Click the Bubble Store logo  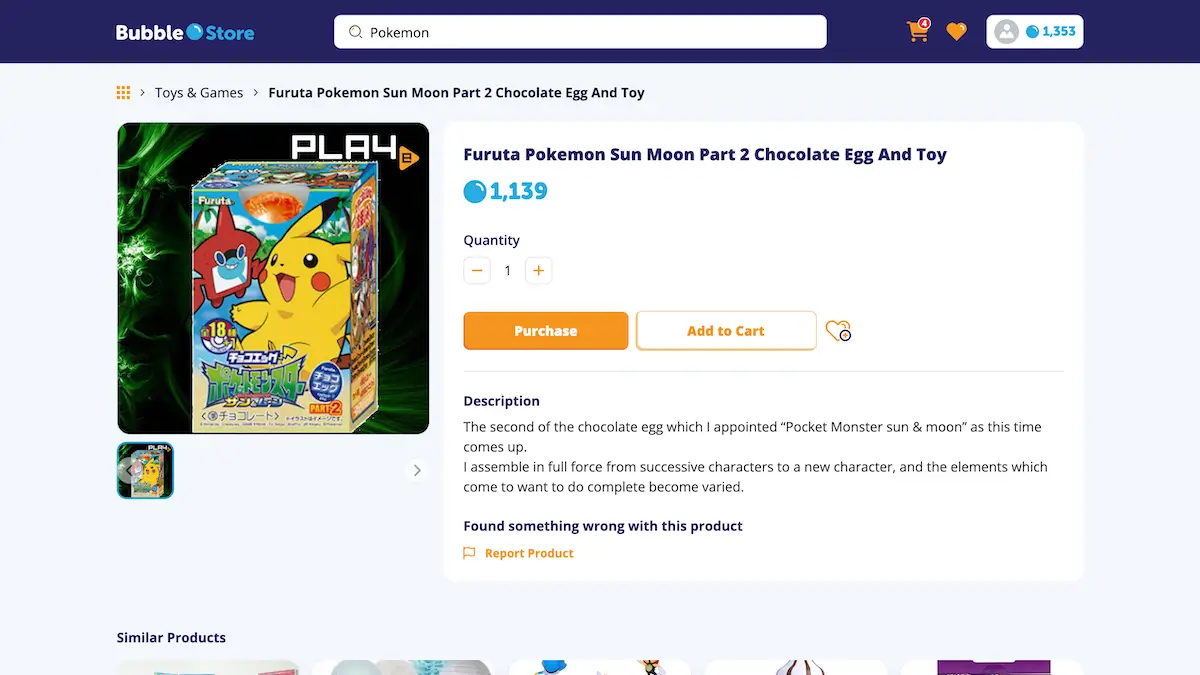[185, 32]
